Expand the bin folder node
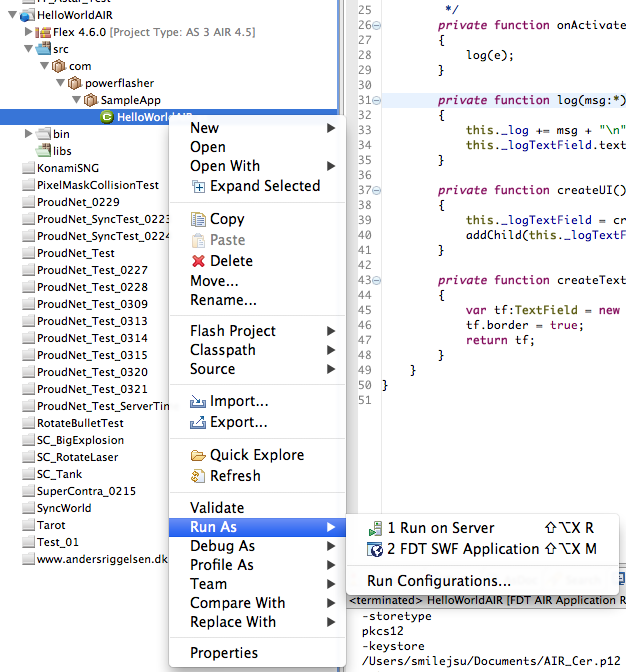The height and width of the screenshot is (672, 626). click(28, 134)
